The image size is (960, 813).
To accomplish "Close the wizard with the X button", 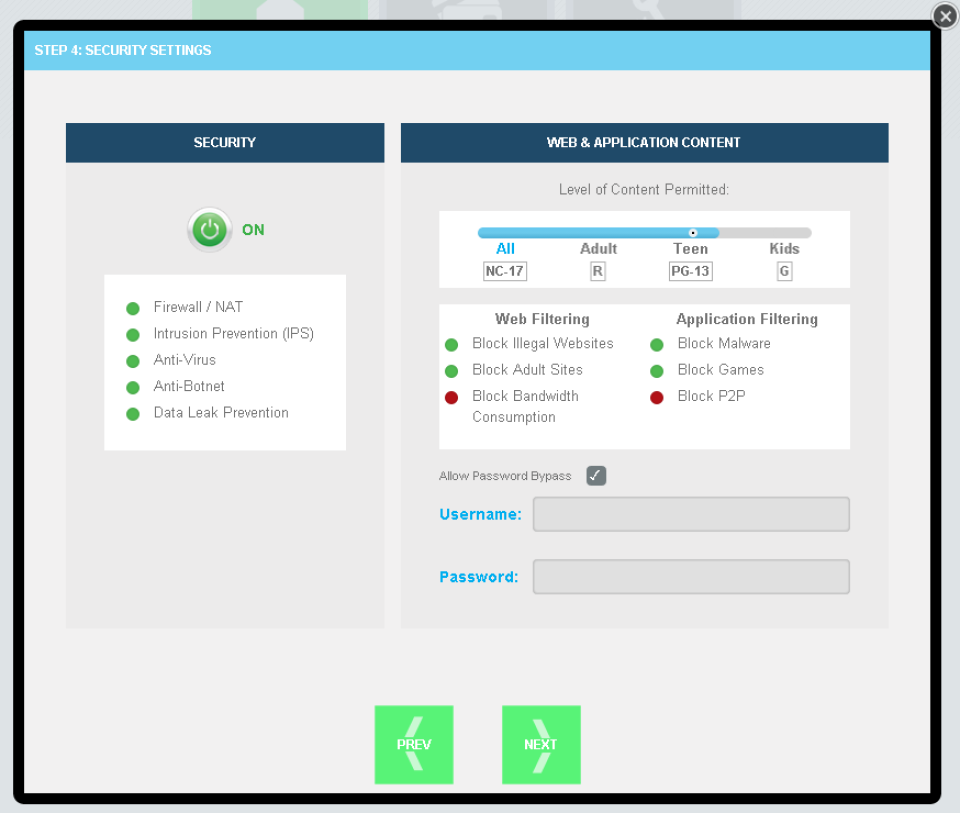I will (x=945, y=16).
